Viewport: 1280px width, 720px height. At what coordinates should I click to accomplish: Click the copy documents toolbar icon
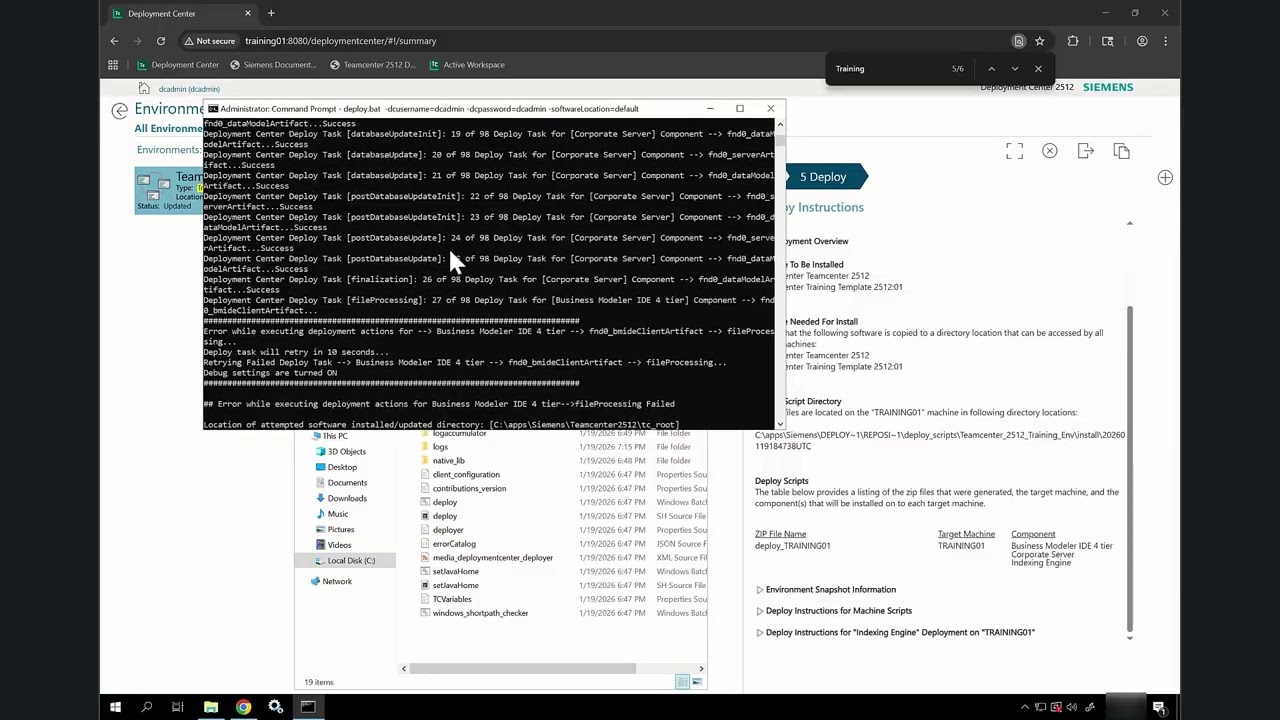1121,151
